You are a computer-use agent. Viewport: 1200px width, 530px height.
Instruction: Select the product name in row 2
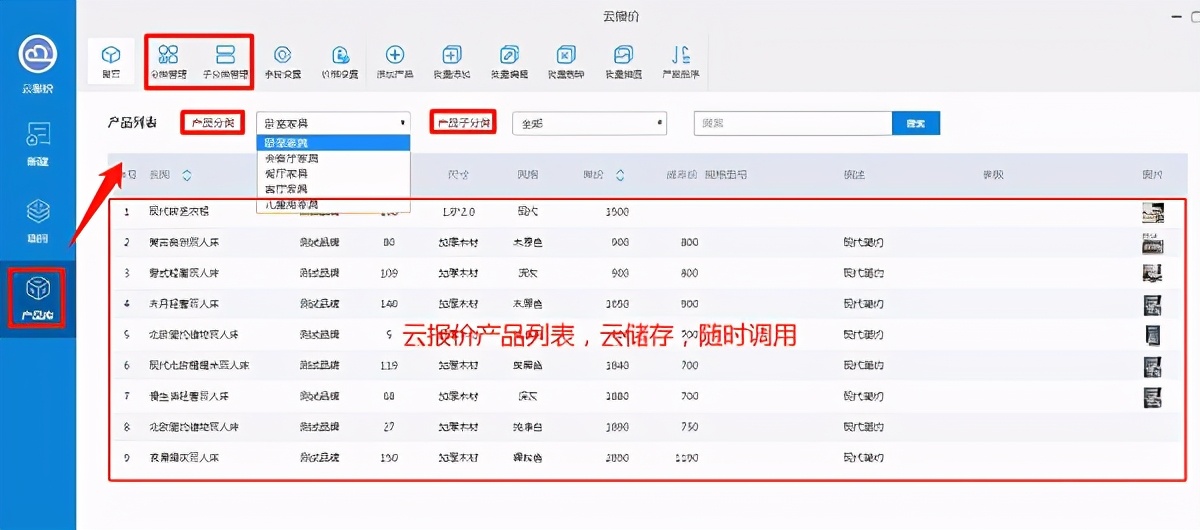click(184, 243)
